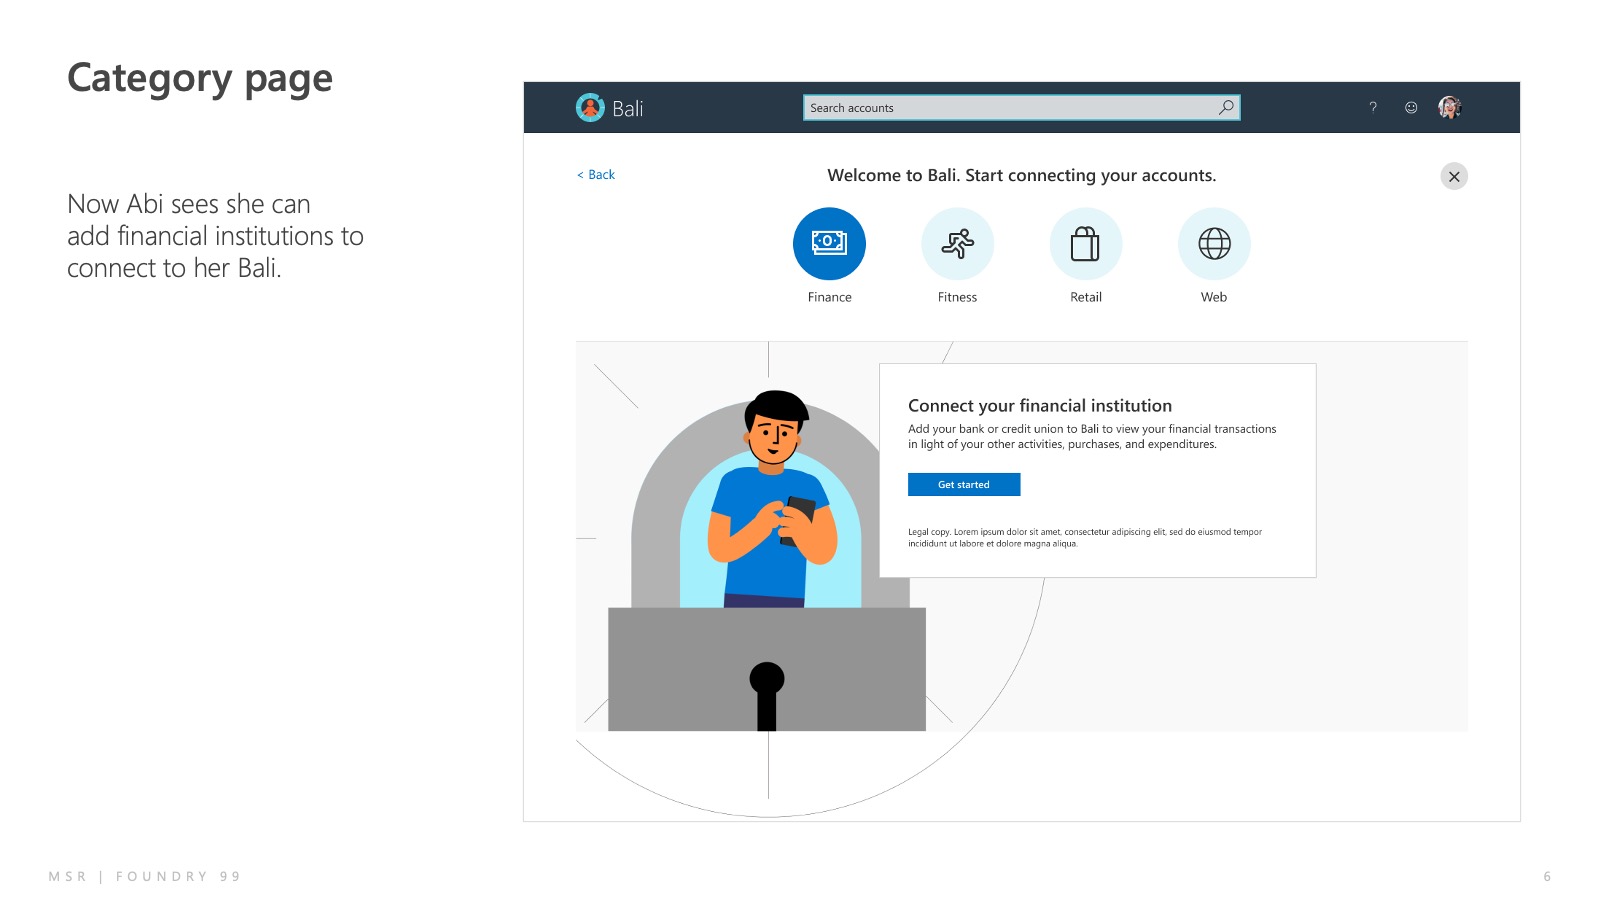Select the Fitness running figure icon
This screenshot has height=900, width=1600.
tap(957, 244)
